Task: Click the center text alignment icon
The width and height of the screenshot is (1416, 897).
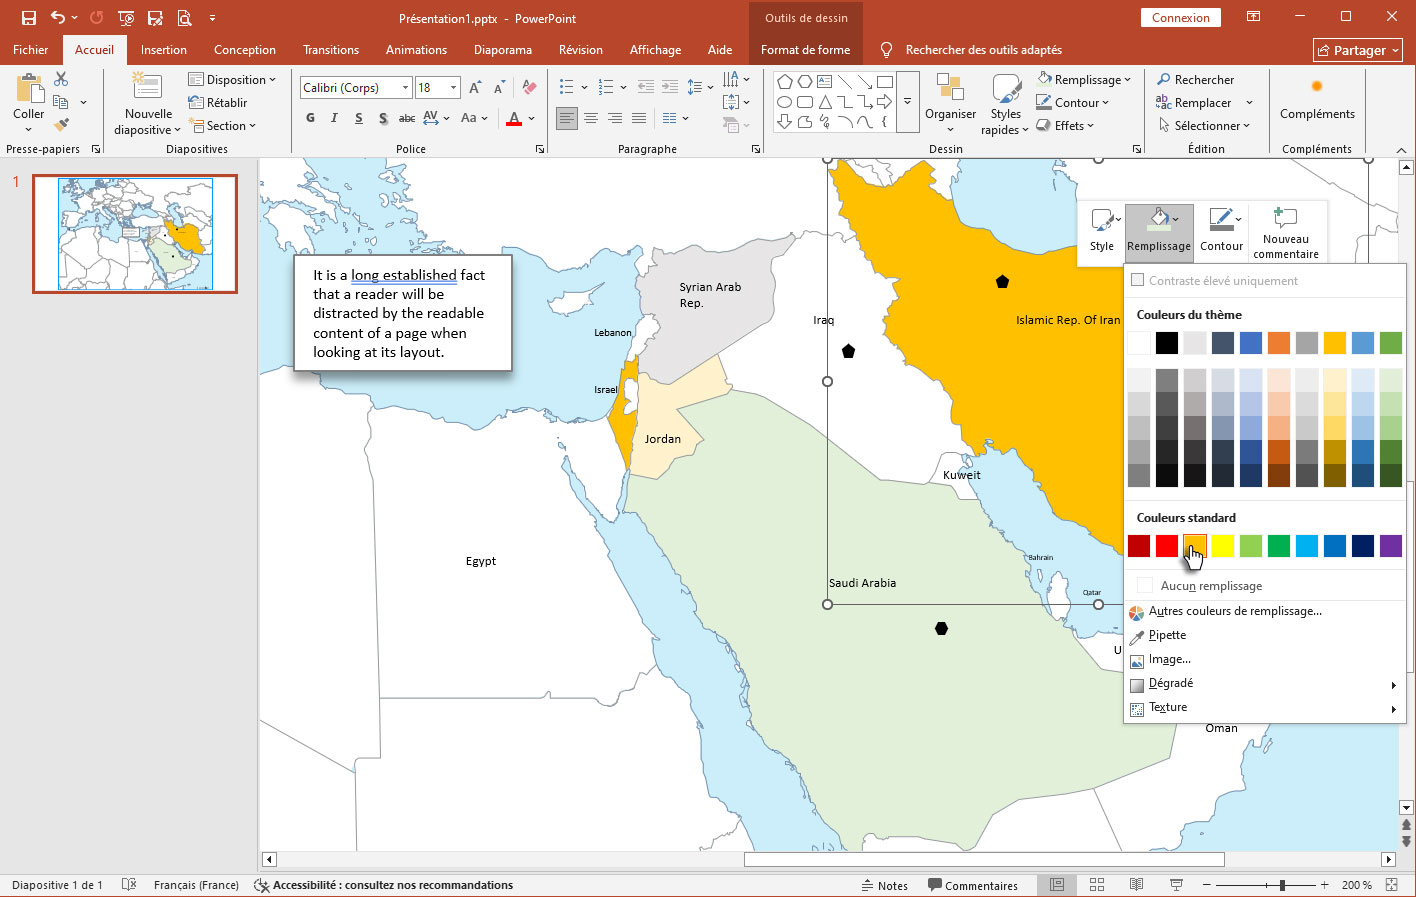Action: point(591,118)
